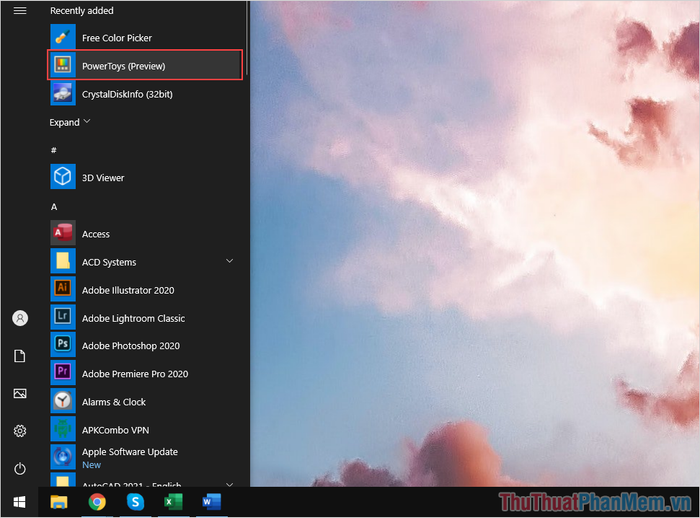Click the Power icon in Start sidebar
The height and width of the screenshot is (518, 700).
click(20, 468)
